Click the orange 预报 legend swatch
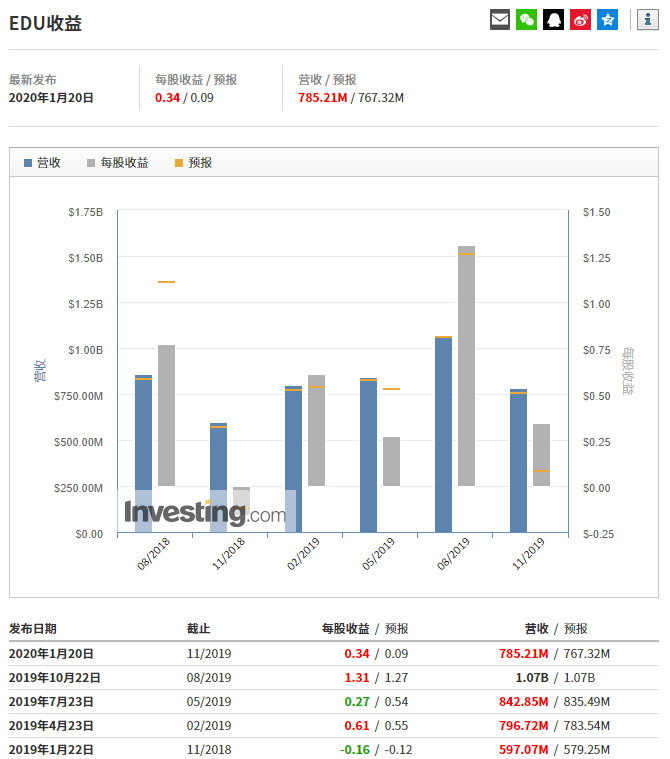 [x=179, y=163]
